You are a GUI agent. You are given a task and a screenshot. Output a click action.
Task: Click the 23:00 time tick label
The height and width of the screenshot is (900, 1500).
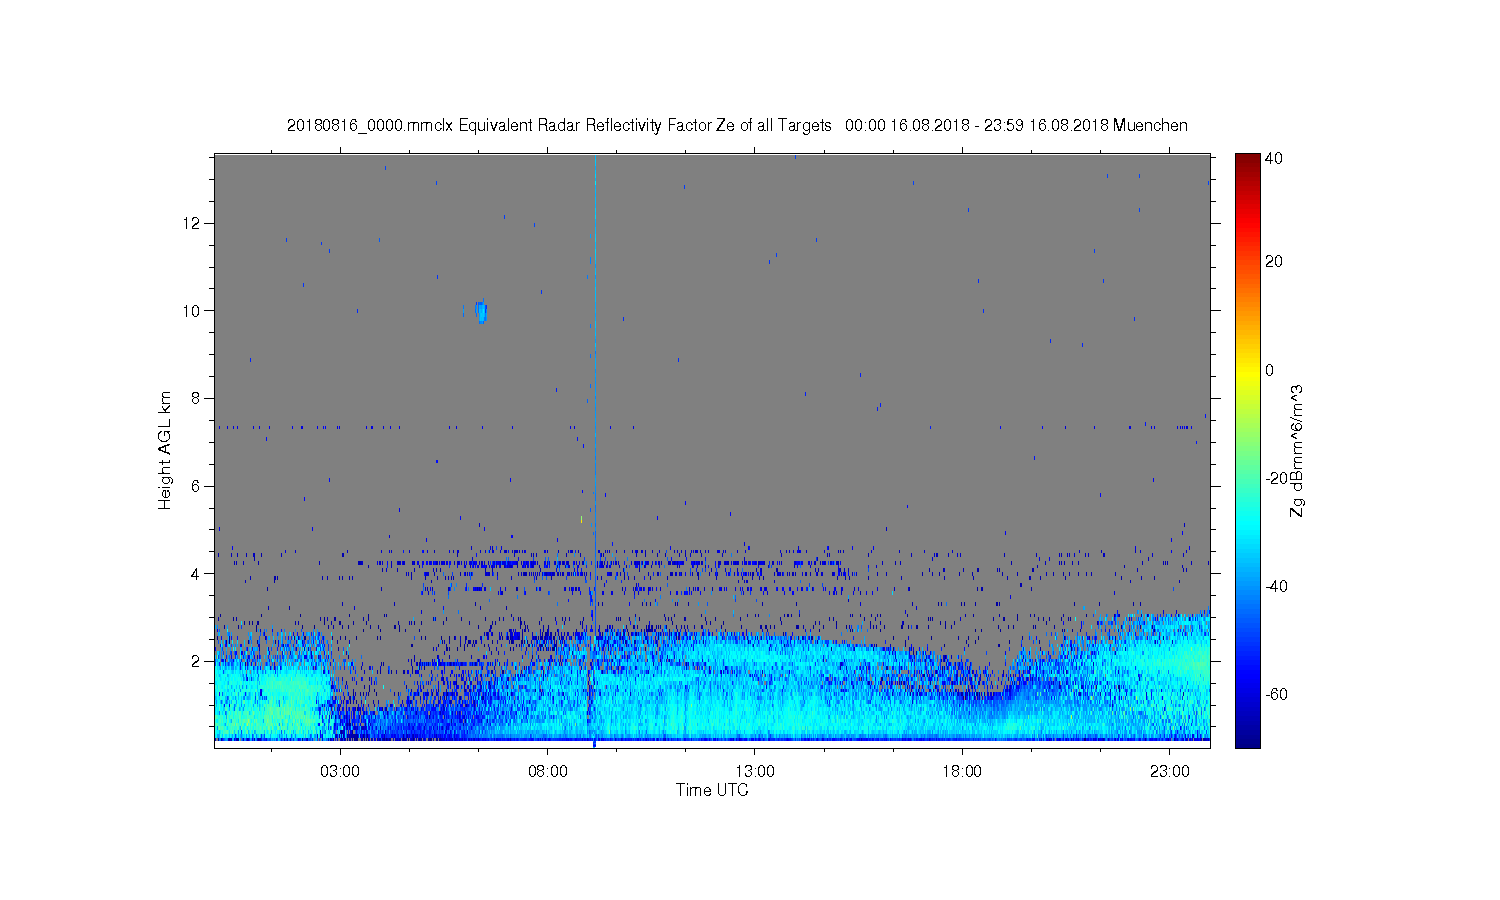(1170, 772)
